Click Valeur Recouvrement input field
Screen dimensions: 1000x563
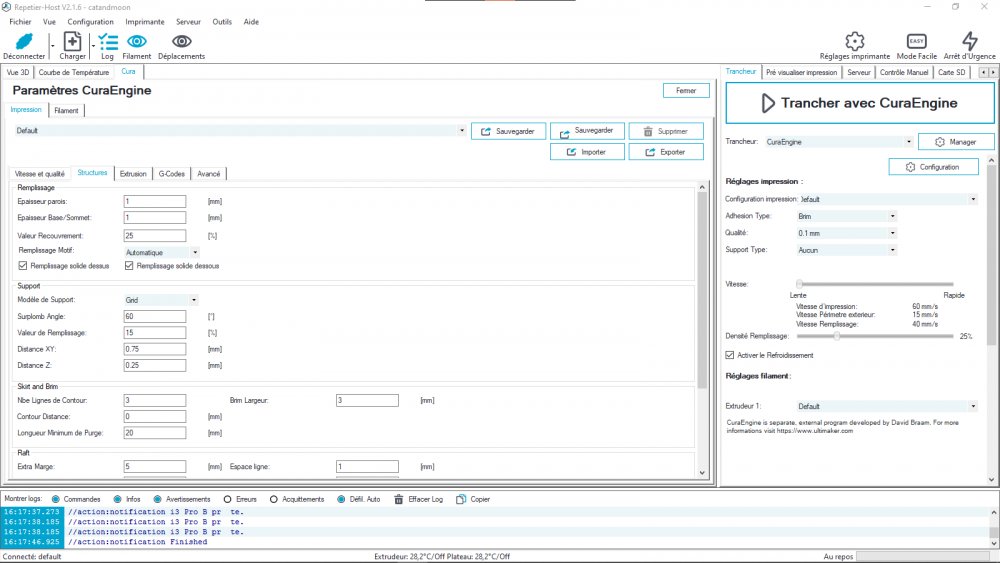tap(155, 235)
